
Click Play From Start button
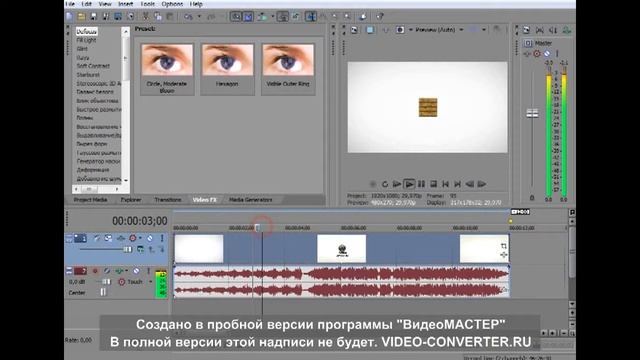[397, 184]
